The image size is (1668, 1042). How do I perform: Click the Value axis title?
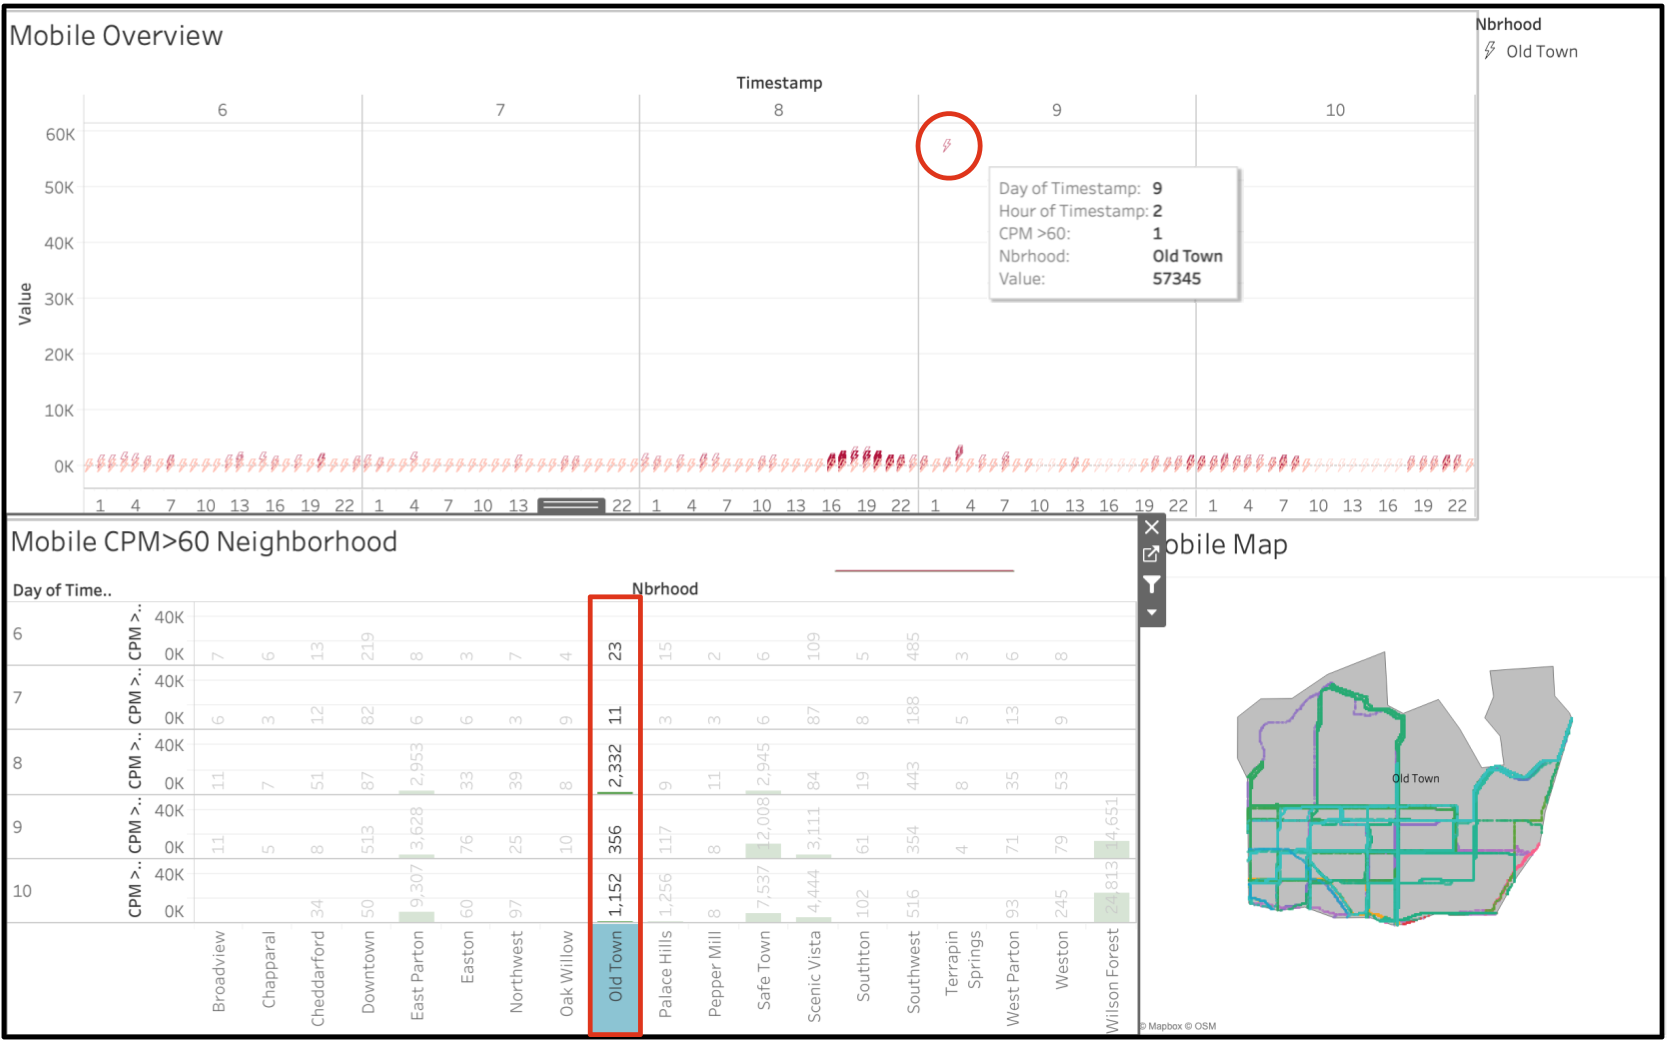[25, 304]
